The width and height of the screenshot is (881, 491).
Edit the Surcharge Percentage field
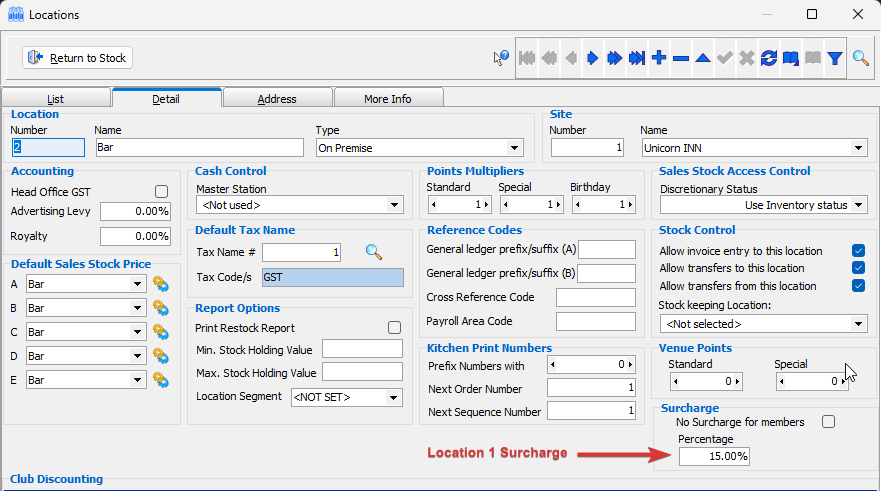714,456
